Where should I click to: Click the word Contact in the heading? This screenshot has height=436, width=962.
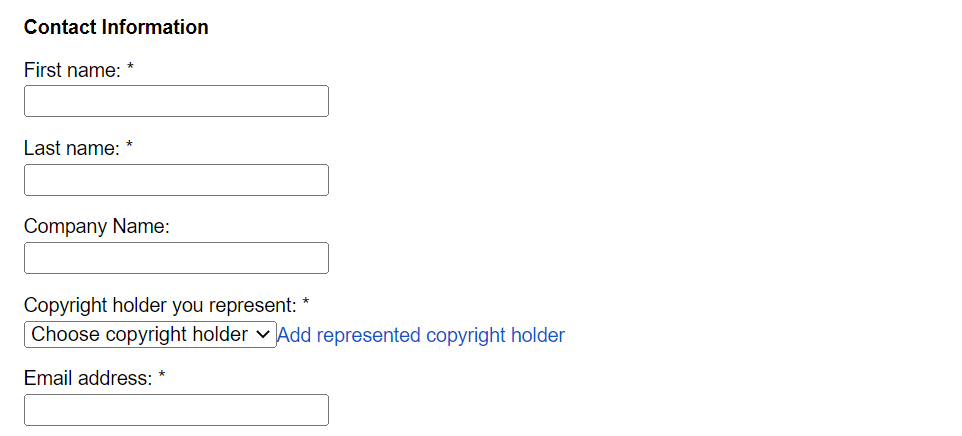(x=60, y=27)
